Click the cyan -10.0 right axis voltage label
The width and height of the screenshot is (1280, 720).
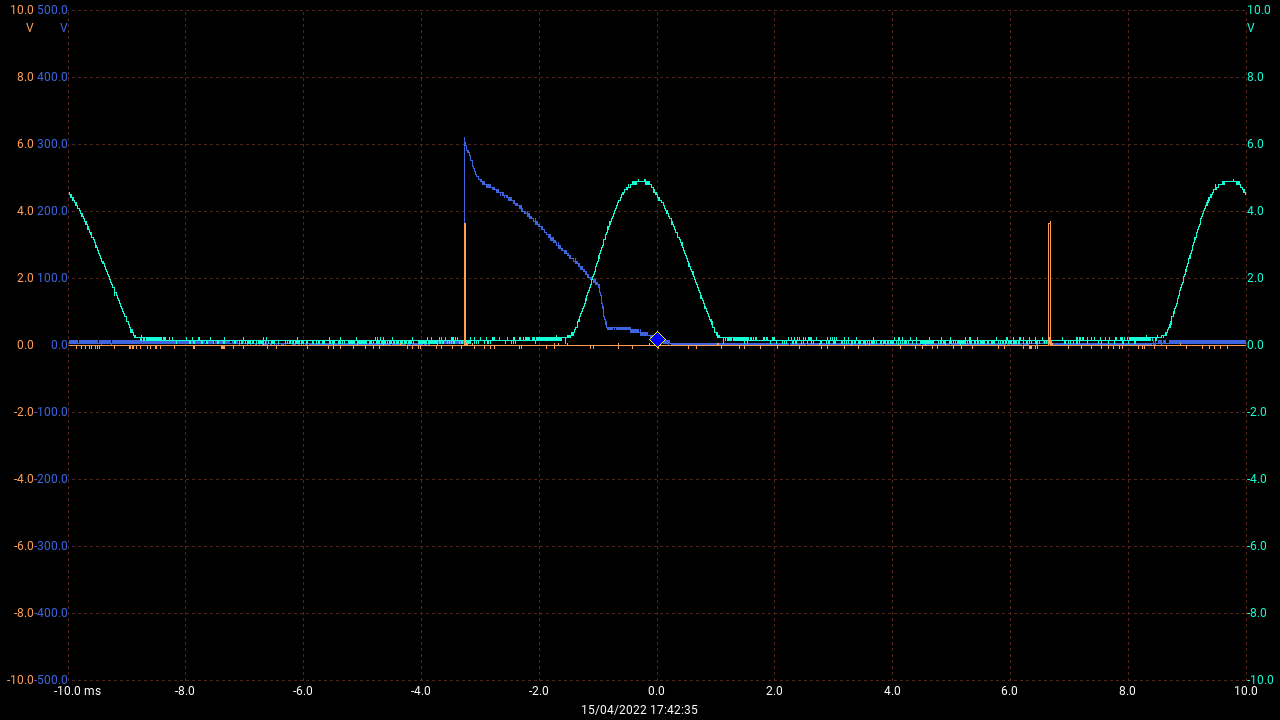1258,680
